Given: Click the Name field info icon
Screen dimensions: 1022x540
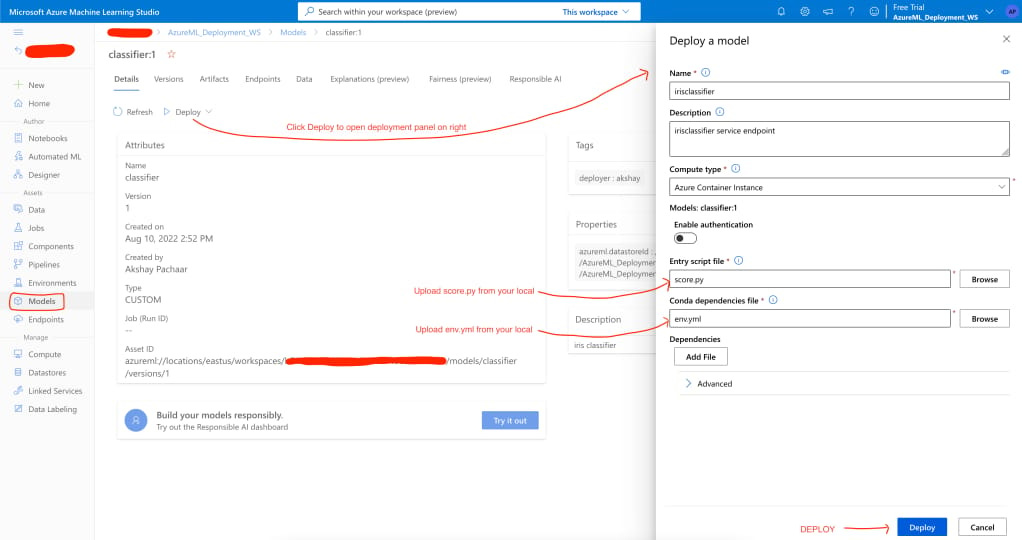Looking at the screenshot, I should tap(705, 72).
